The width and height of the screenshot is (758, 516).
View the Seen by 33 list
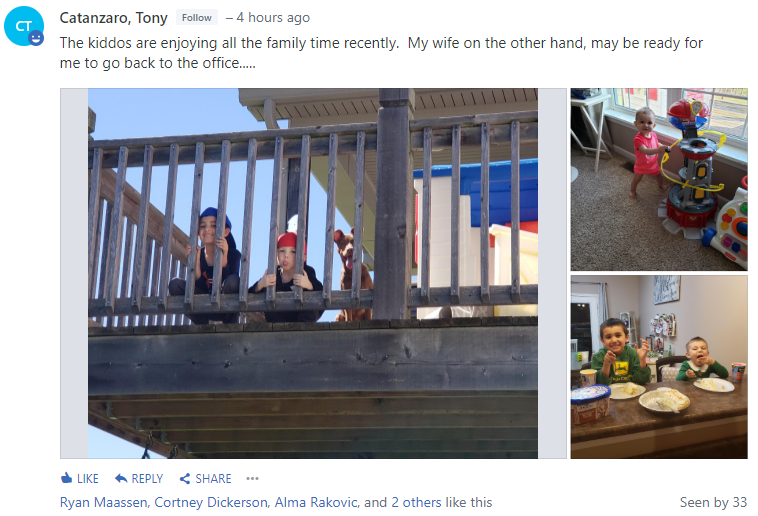713,502
